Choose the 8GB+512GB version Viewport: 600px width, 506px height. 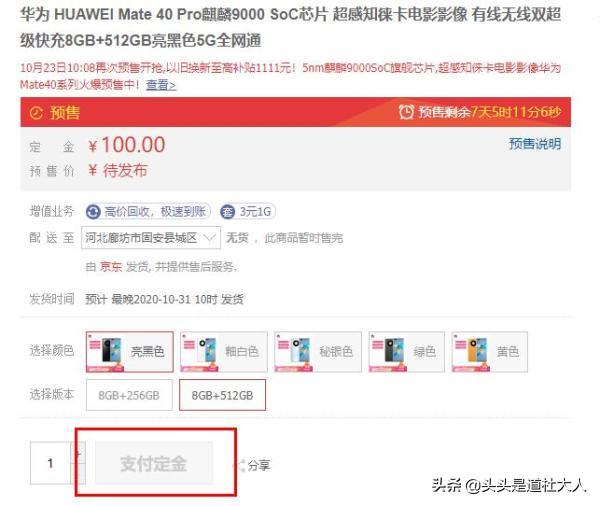222,395
